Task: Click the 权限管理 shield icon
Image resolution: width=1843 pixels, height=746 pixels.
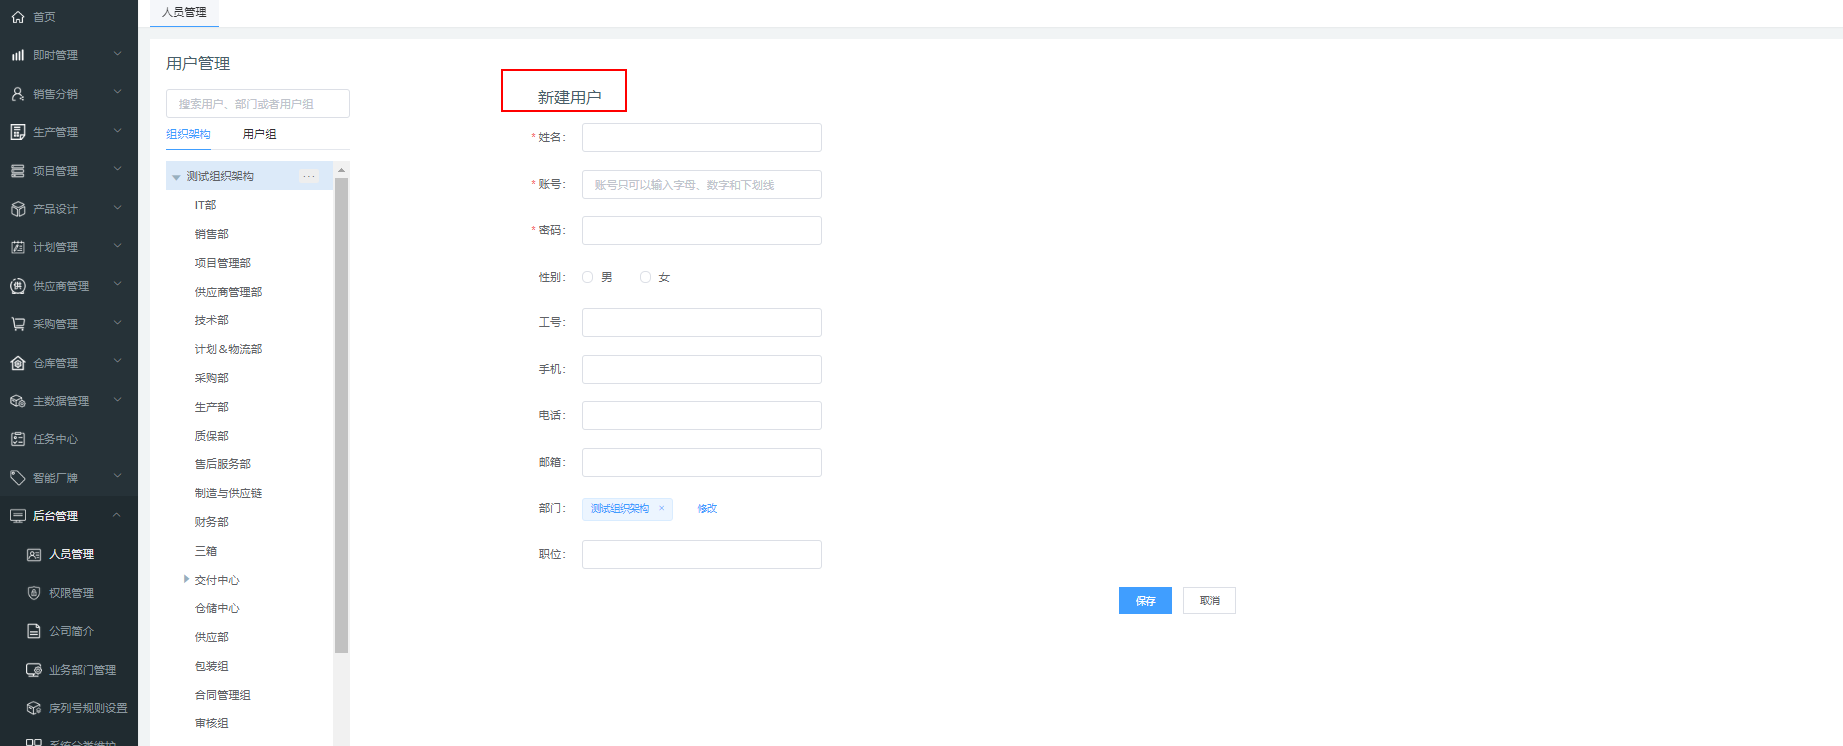Action: (34, 593)
